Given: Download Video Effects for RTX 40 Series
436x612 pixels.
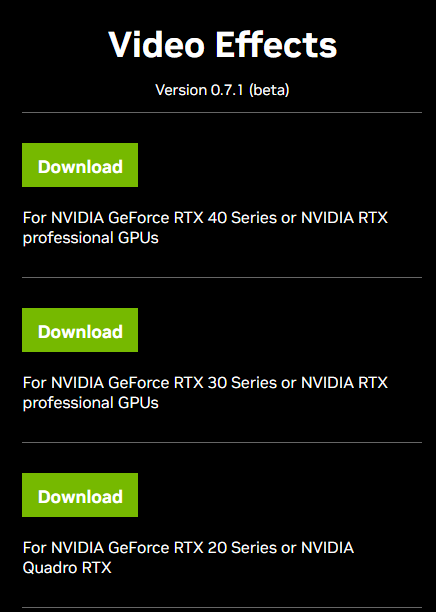Looking at the screenshot, I should (x=80, y=165).
